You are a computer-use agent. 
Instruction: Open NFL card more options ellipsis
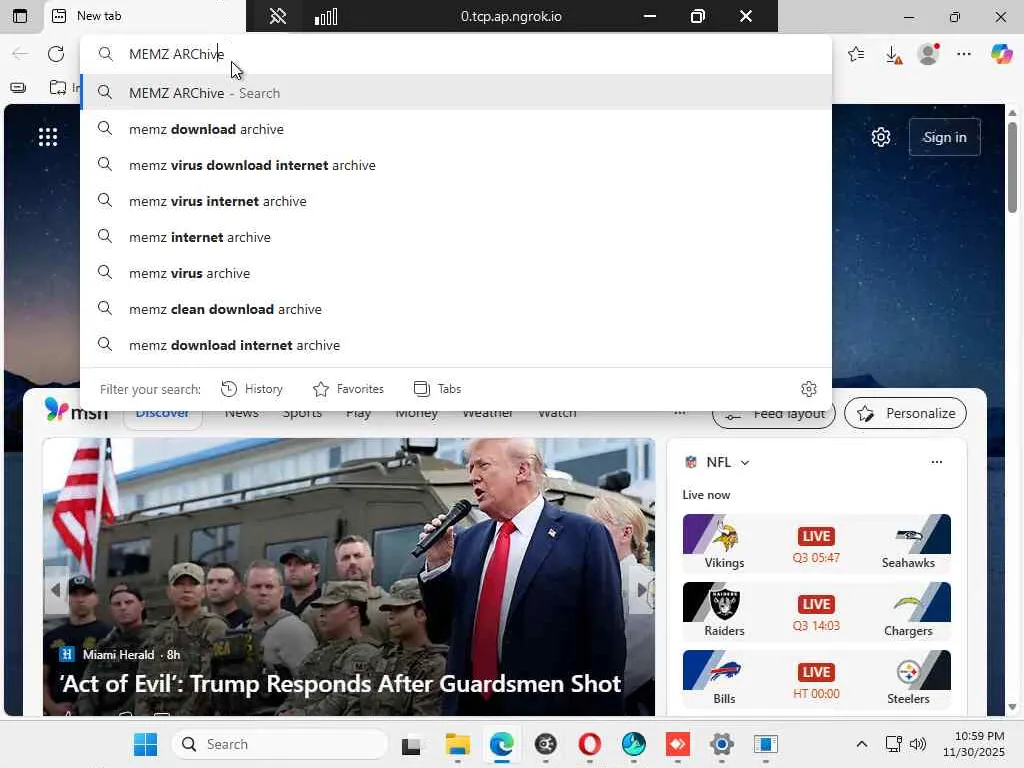[x=936, y=462]
